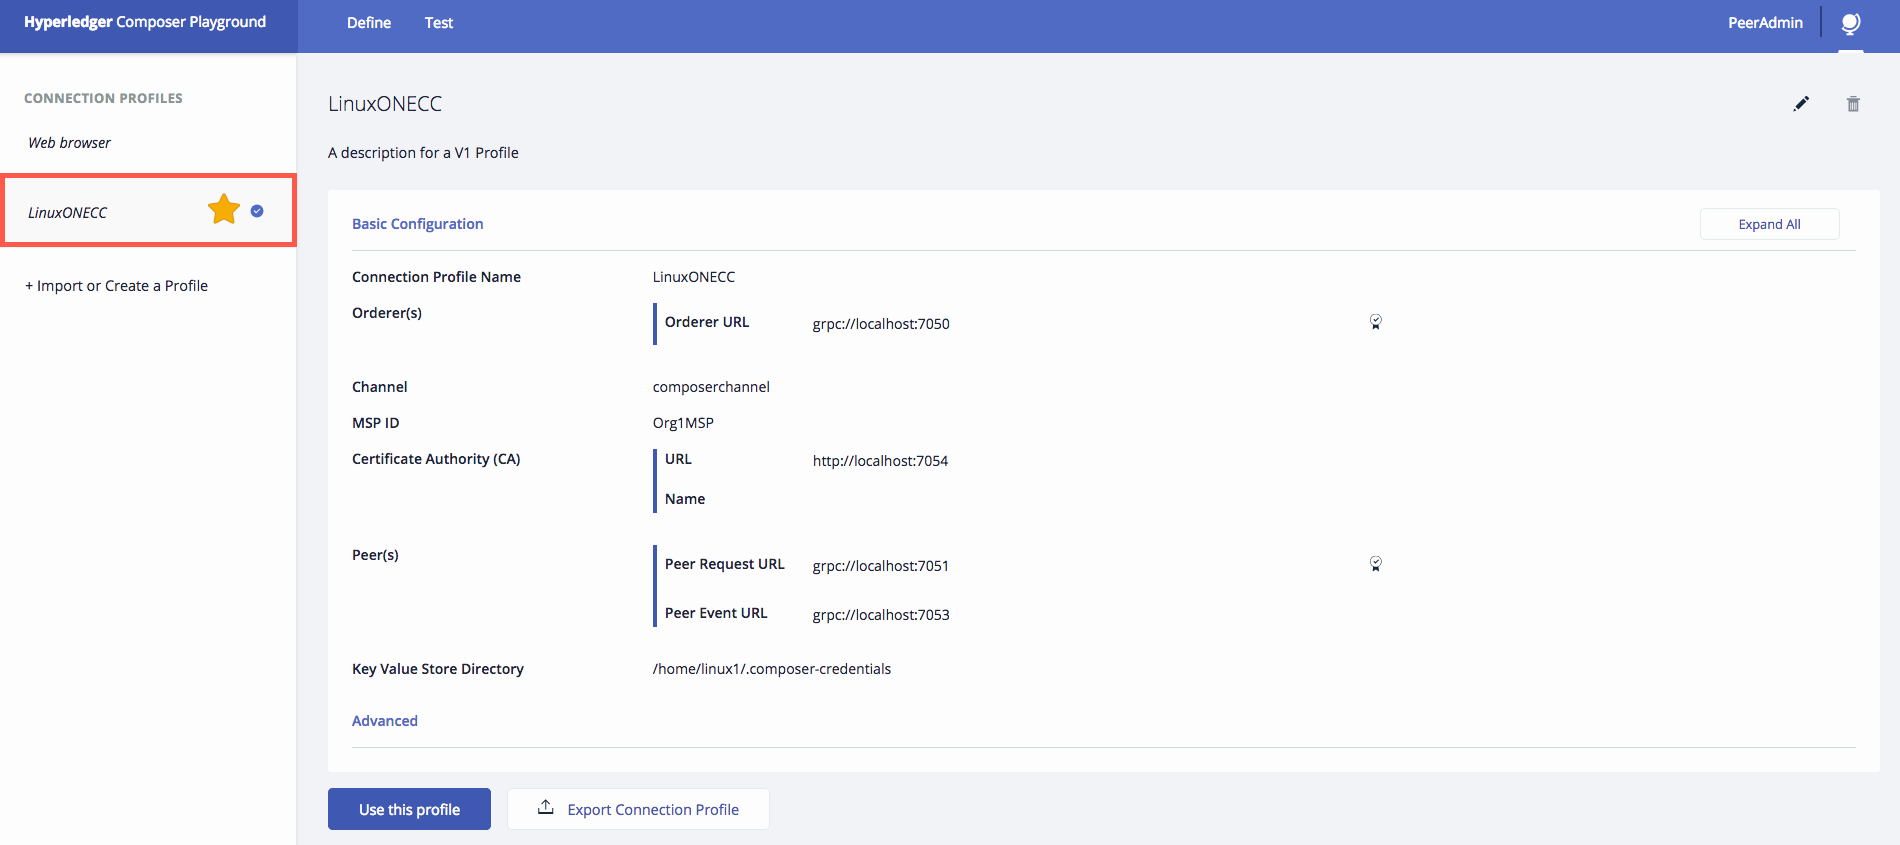Select the LinuxONECC connection profile
This screenshot has height=845, width=1900.
pos(149,211)
